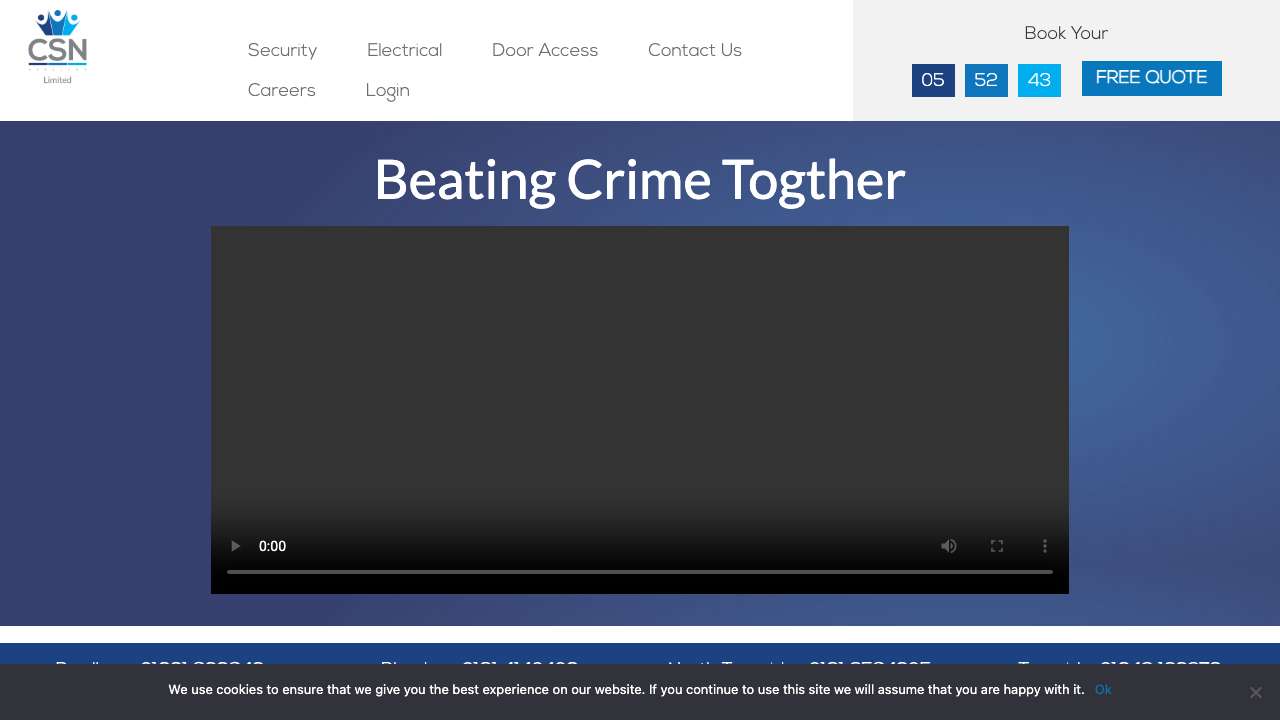Click the Login link
This screenshot has height=720, width=1280.
tap(388, 91)
